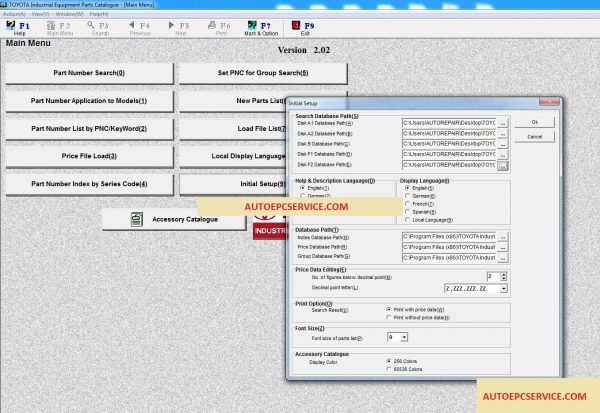
Task: Browse for Disk B Database Path
Action: tap(503, 144)
